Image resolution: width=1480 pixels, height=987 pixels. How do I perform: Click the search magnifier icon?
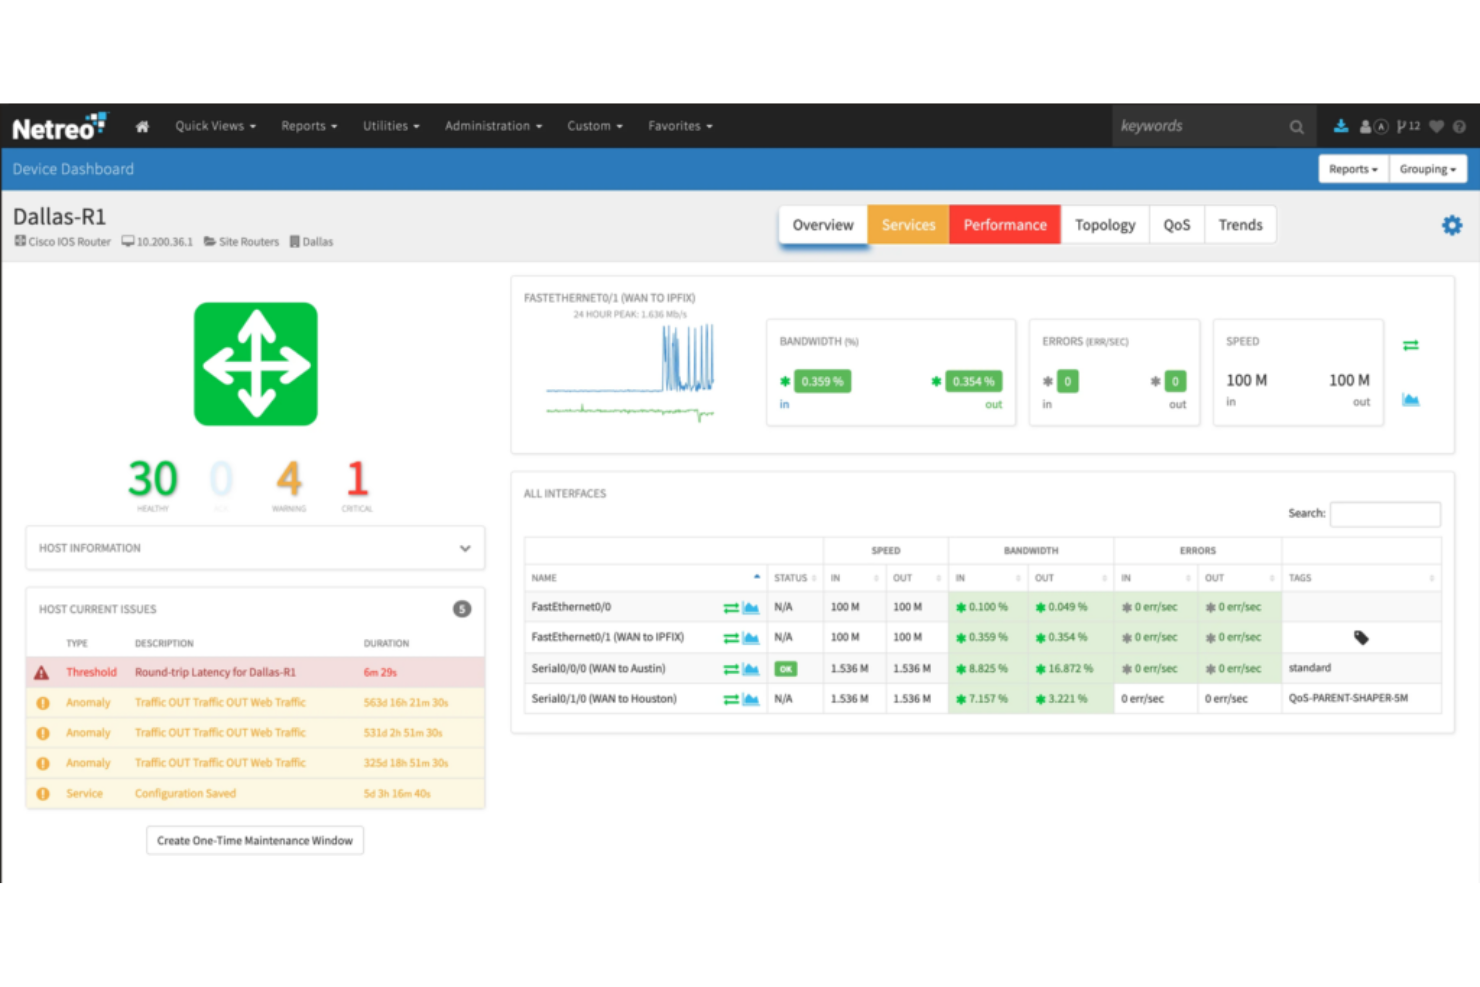click(x=1296, y=127)
